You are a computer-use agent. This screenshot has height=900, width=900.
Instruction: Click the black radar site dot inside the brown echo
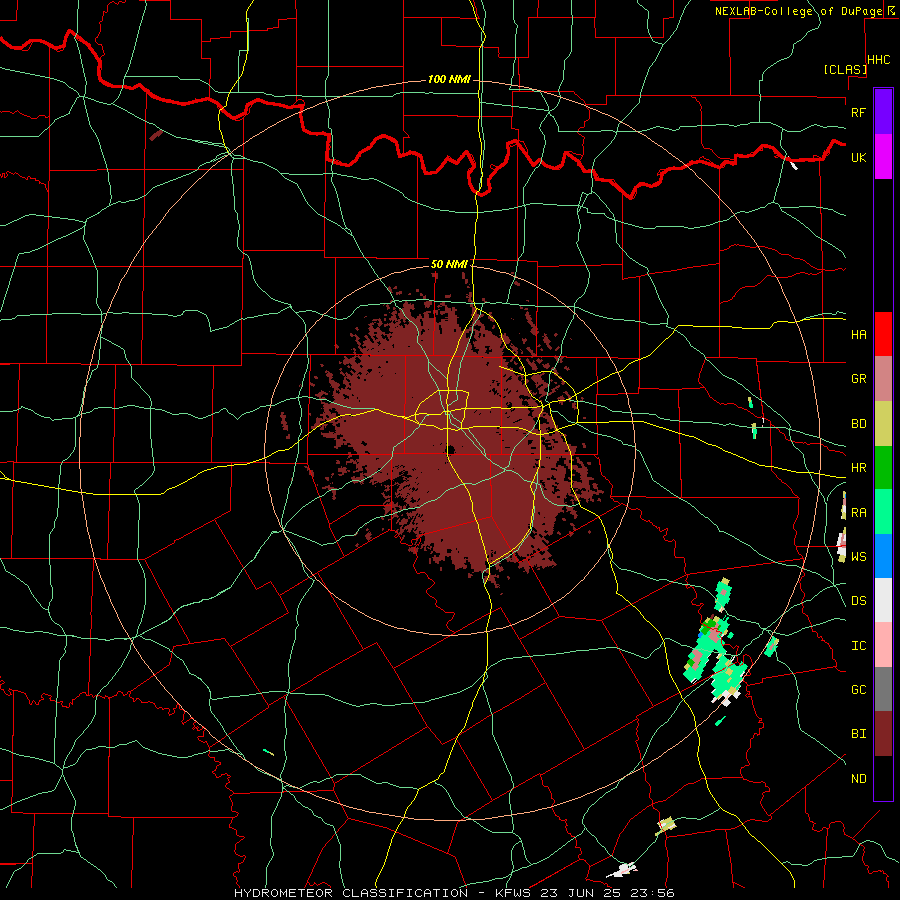(451, 449)
